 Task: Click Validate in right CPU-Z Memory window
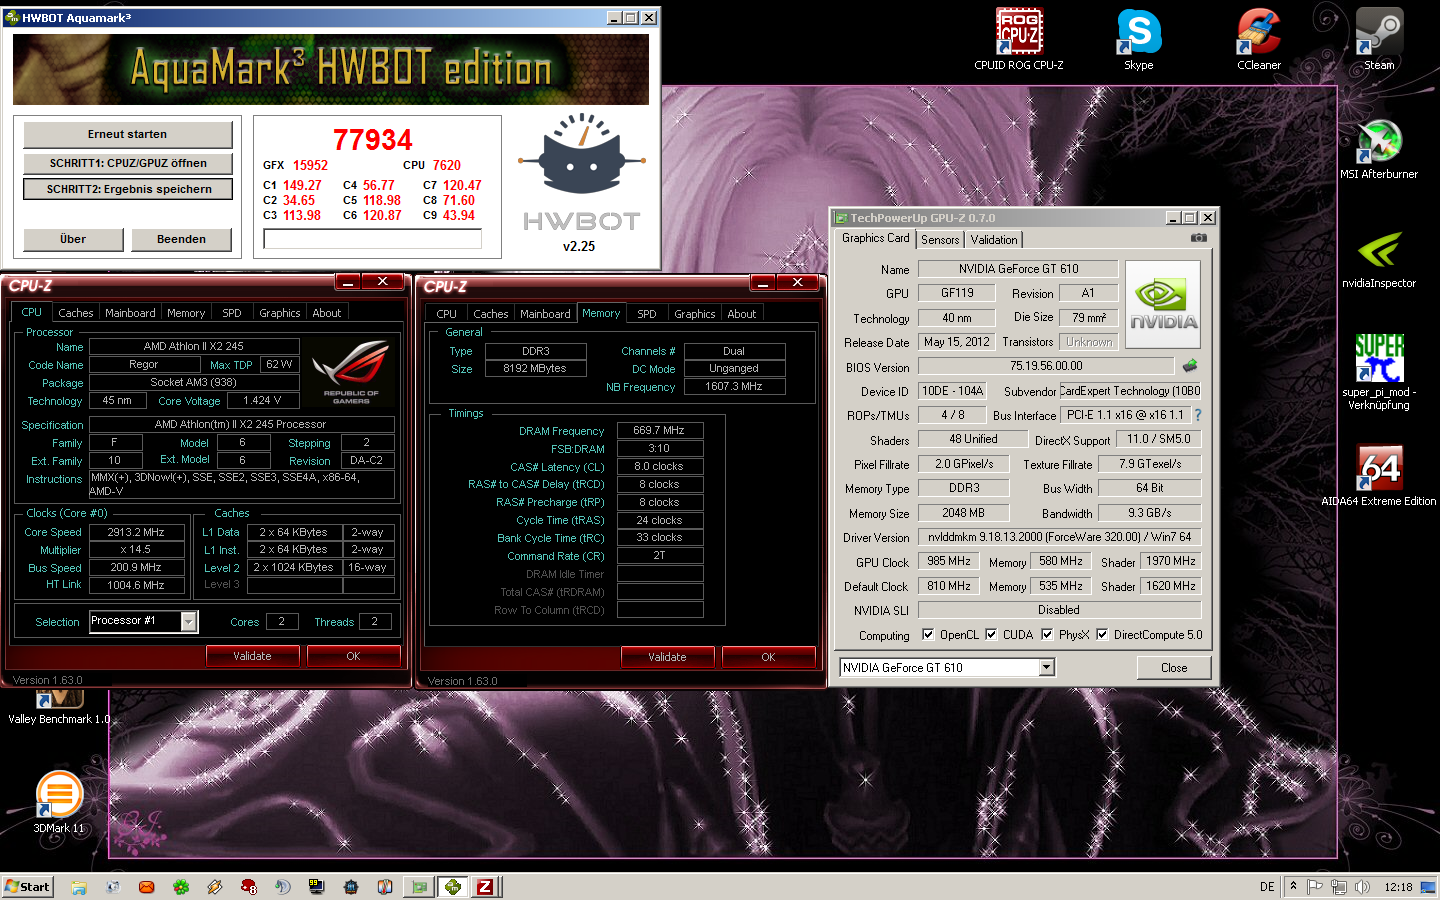pos(667,657)
